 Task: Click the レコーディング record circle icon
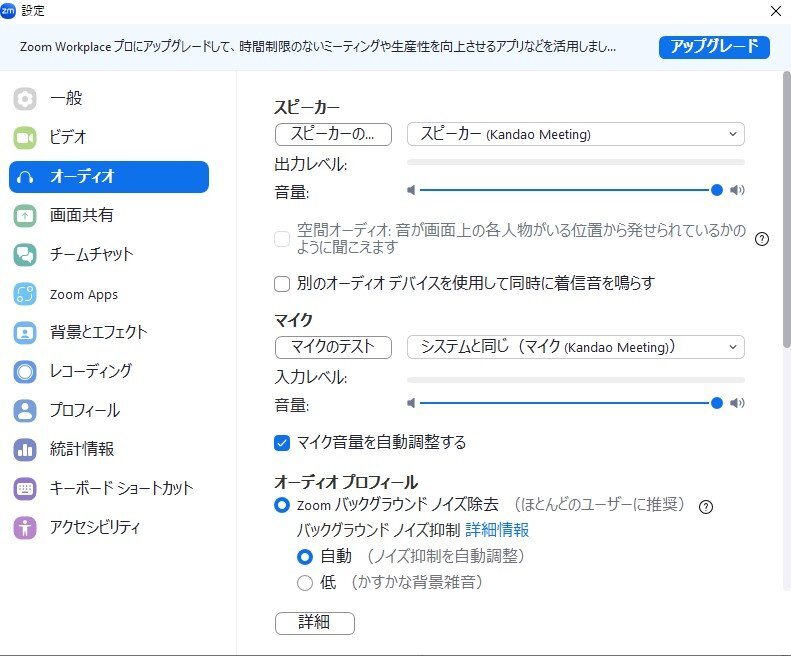click(25, 372)
